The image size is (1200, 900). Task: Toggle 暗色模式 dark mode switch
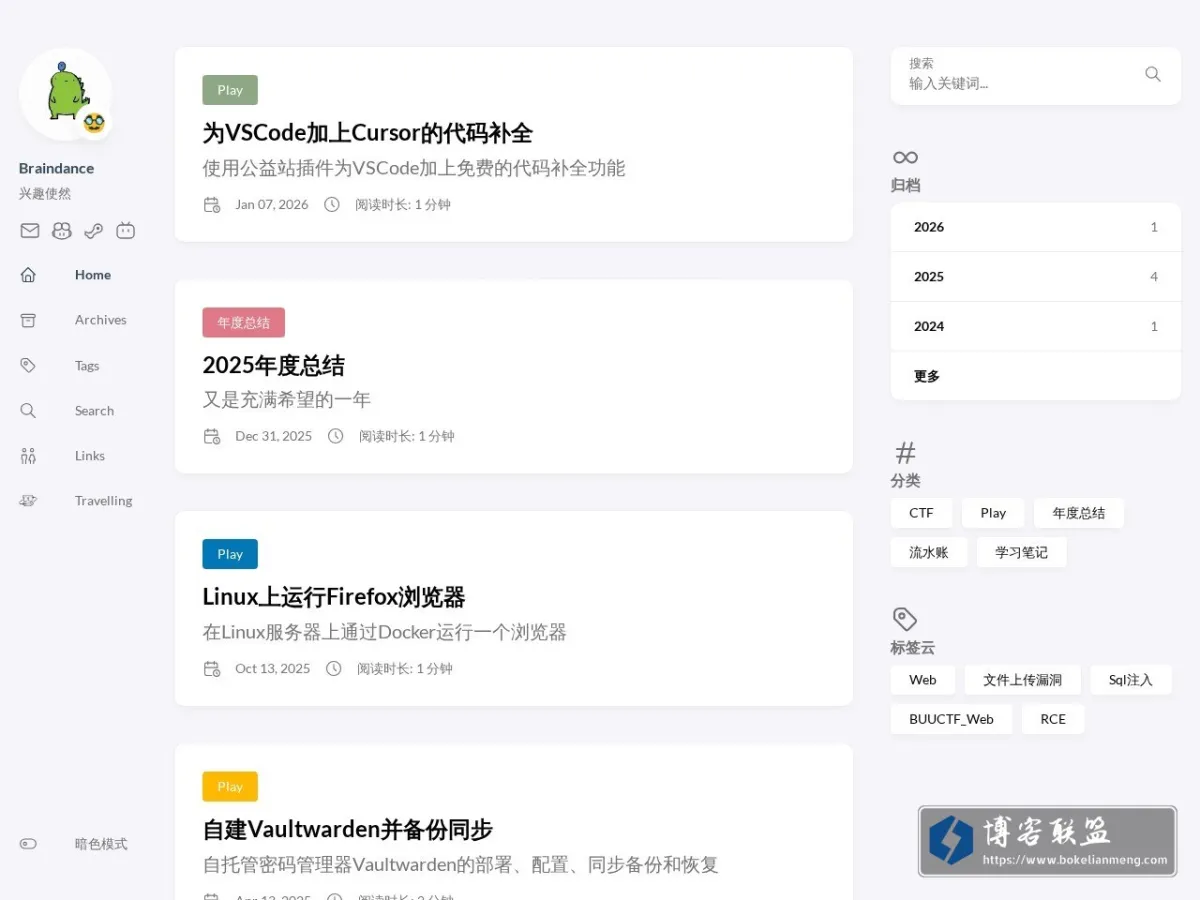point(28,844)
